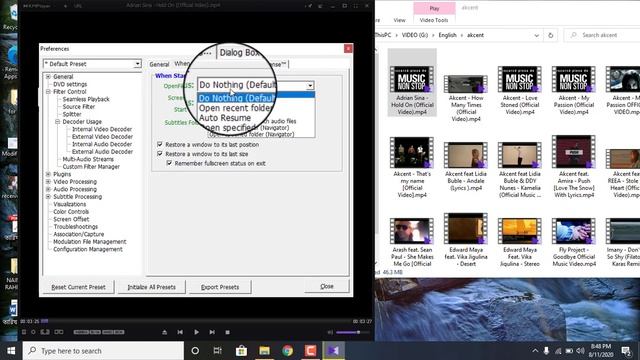
Task: Select Edward Maya - Stereo Love video file
Action: pyautogui.click(x=520, y=242)
